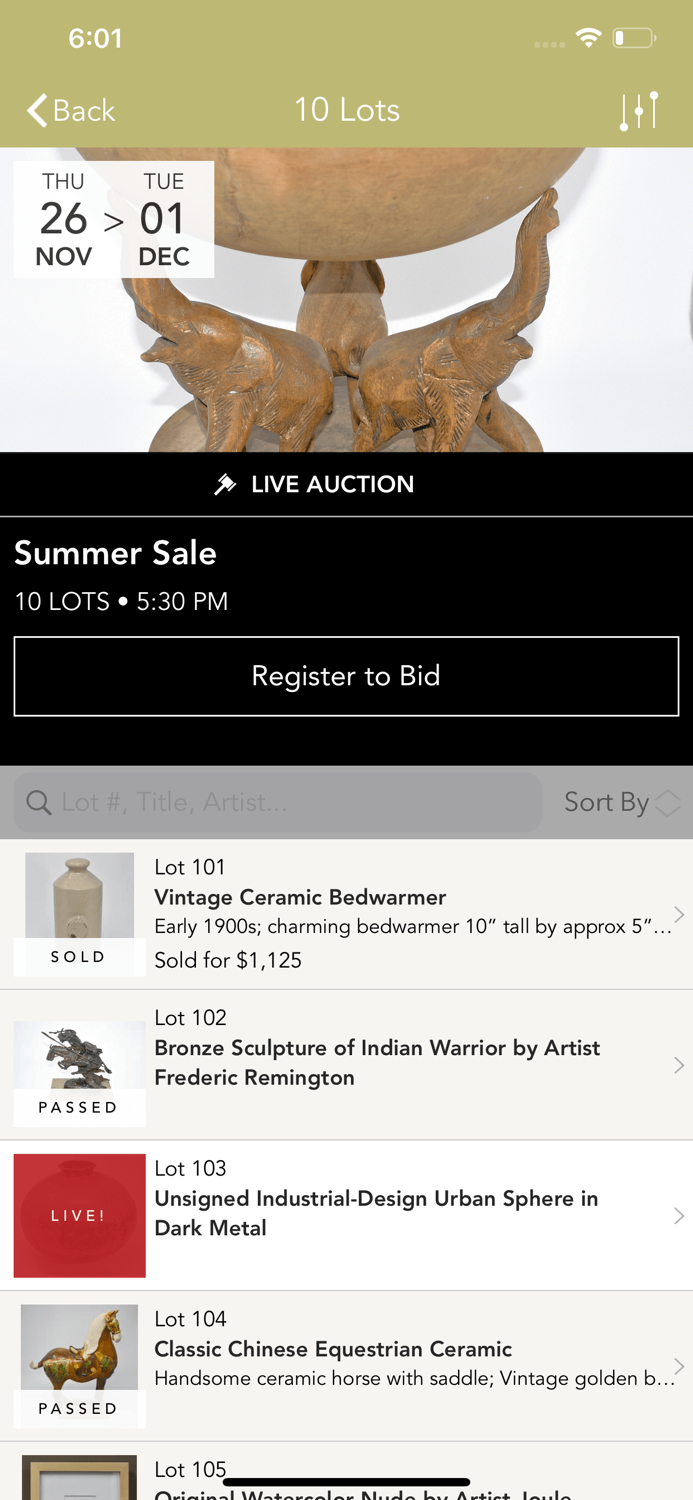Click the diamond icon next to Sort By

click(x=666, y=802)
